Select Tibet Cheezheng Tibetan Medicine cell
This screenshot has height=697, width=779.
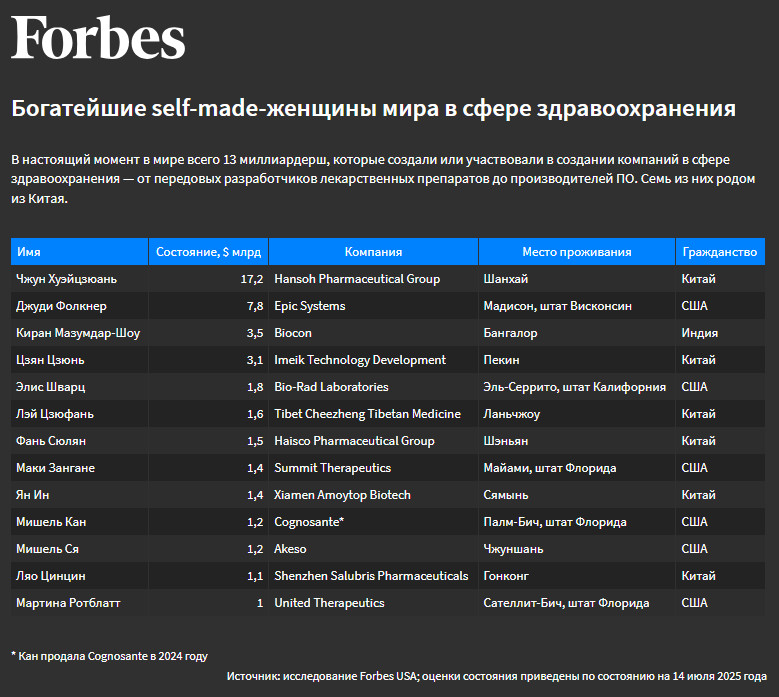[373, 414]
